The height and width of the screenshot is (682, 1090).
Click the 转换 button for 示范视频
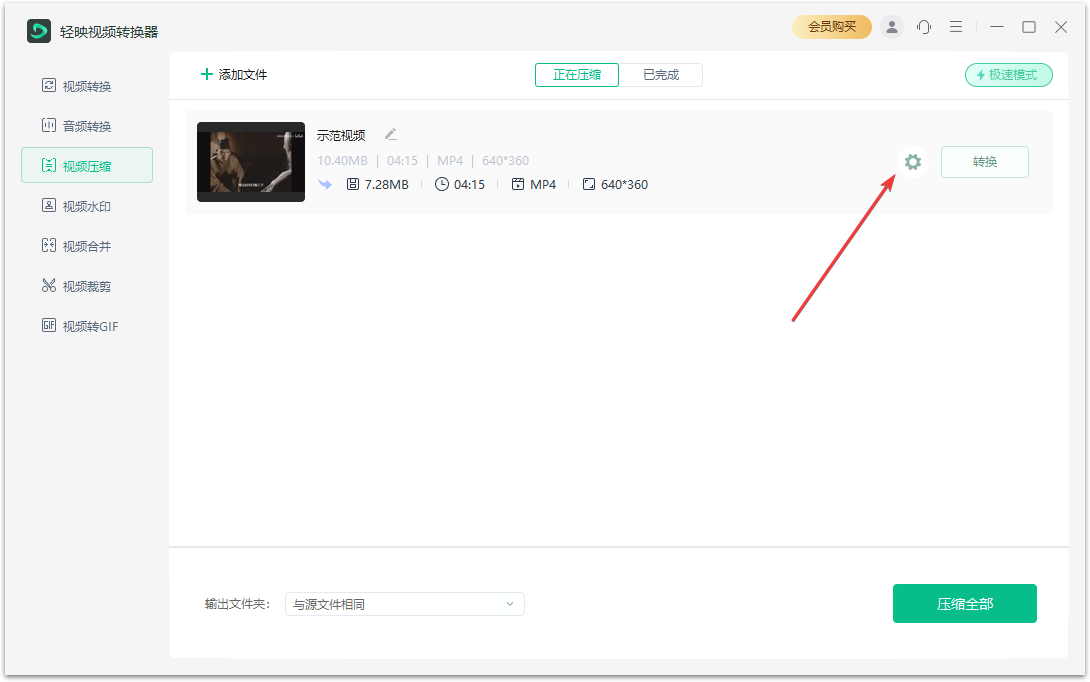click(x=984, y=161)
